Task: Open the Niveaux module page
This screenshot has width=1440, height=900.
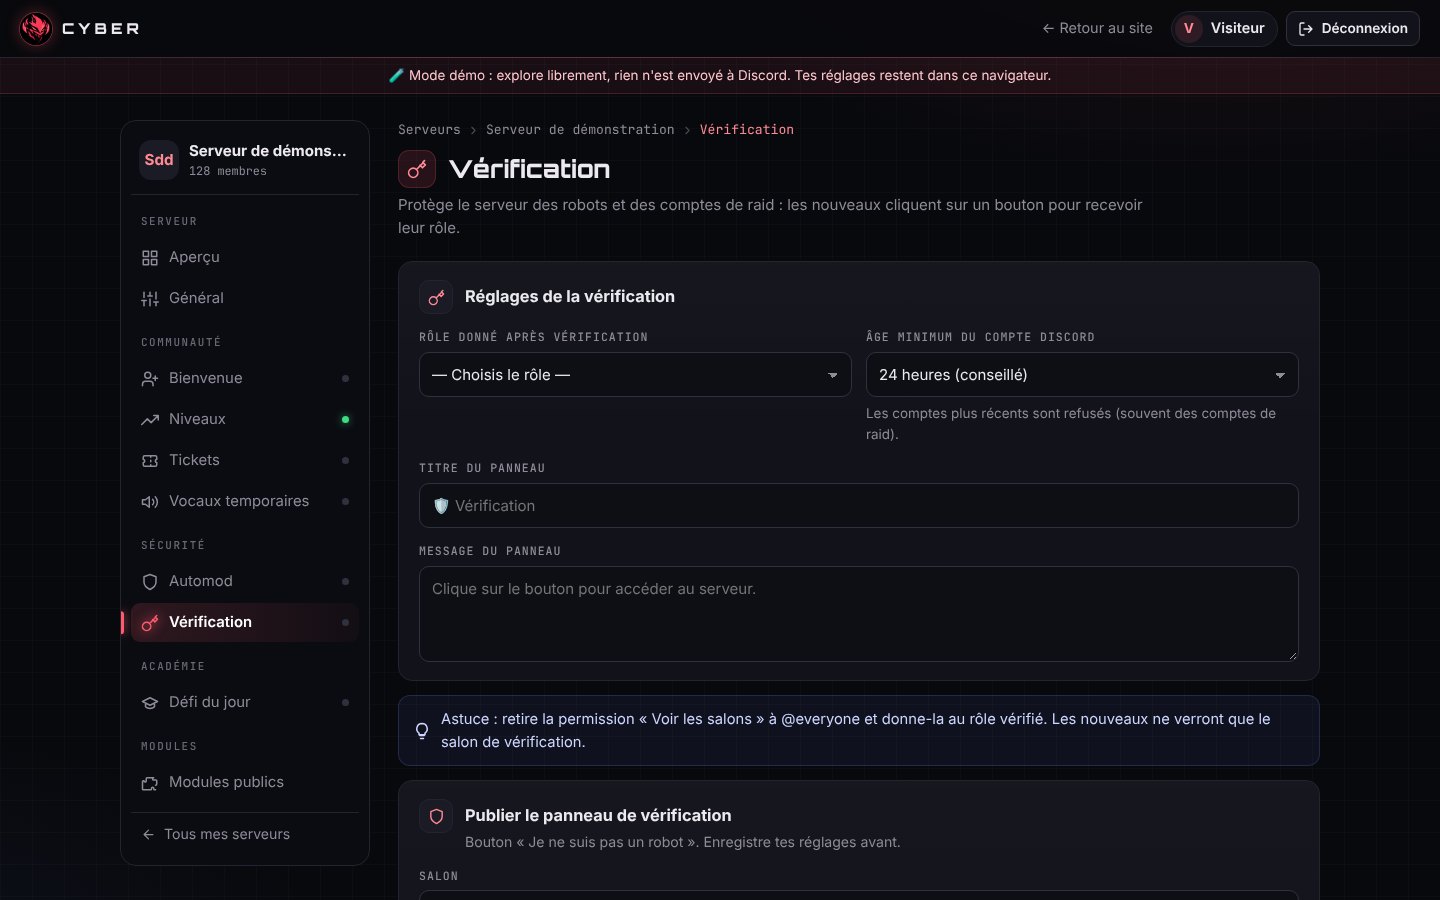Action: click(x=245, y=420)
